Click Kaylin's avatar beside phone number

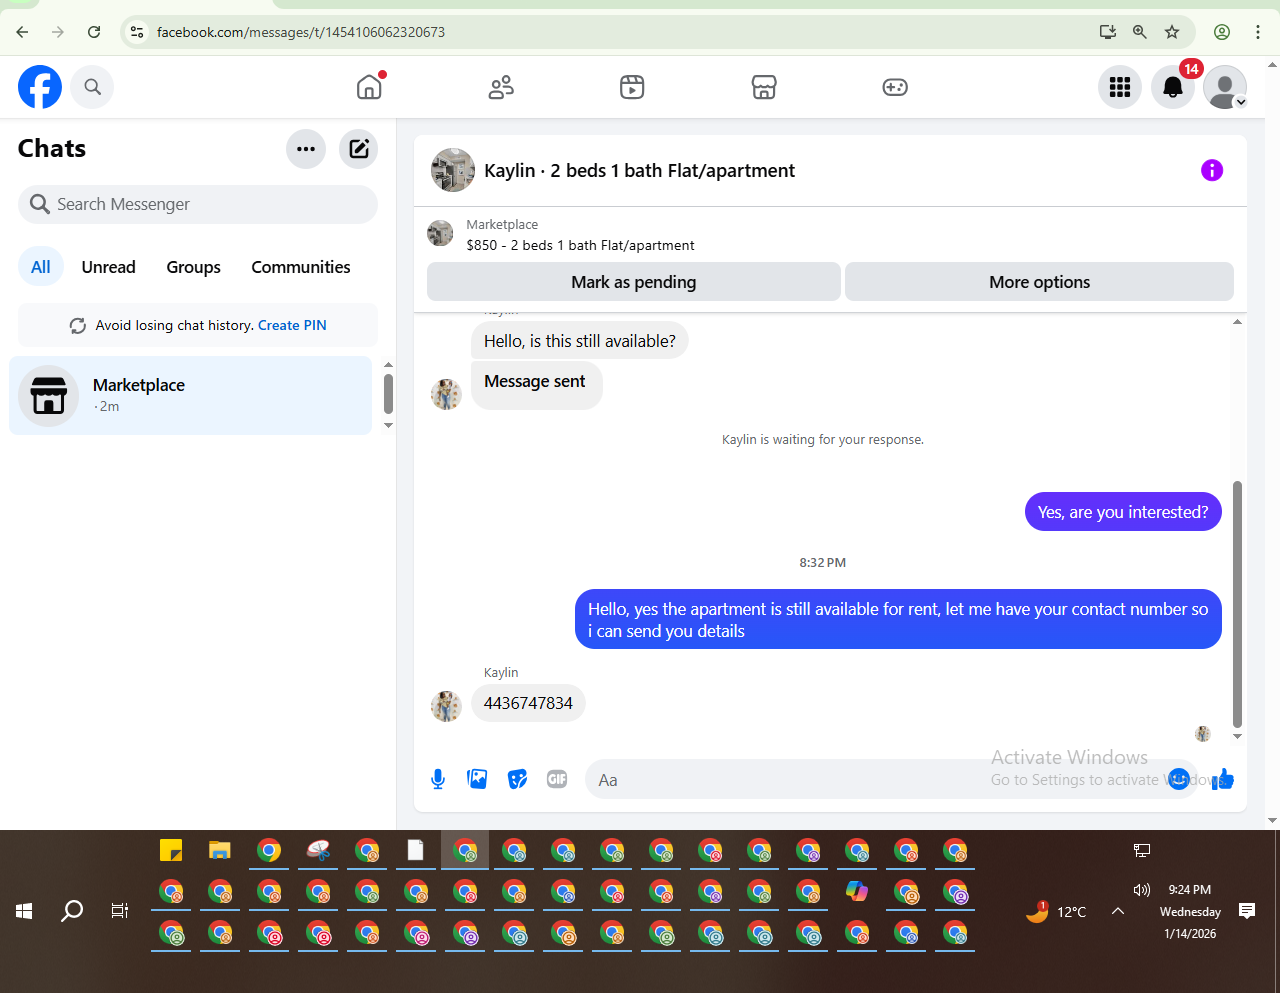446,706
